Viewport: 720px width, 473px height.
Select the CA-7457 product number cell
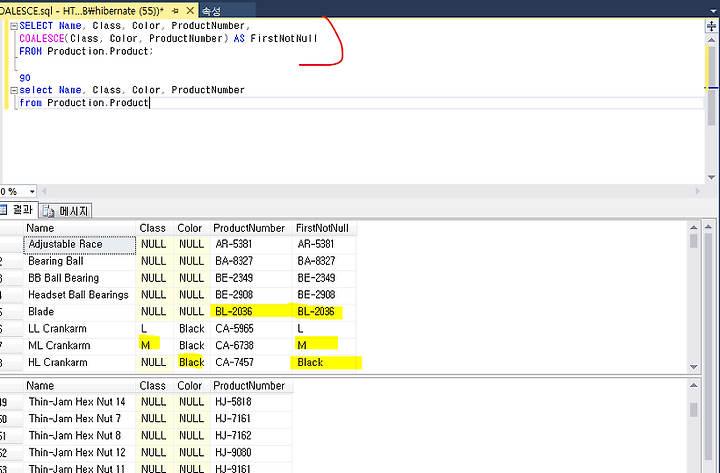click(252, 363)
